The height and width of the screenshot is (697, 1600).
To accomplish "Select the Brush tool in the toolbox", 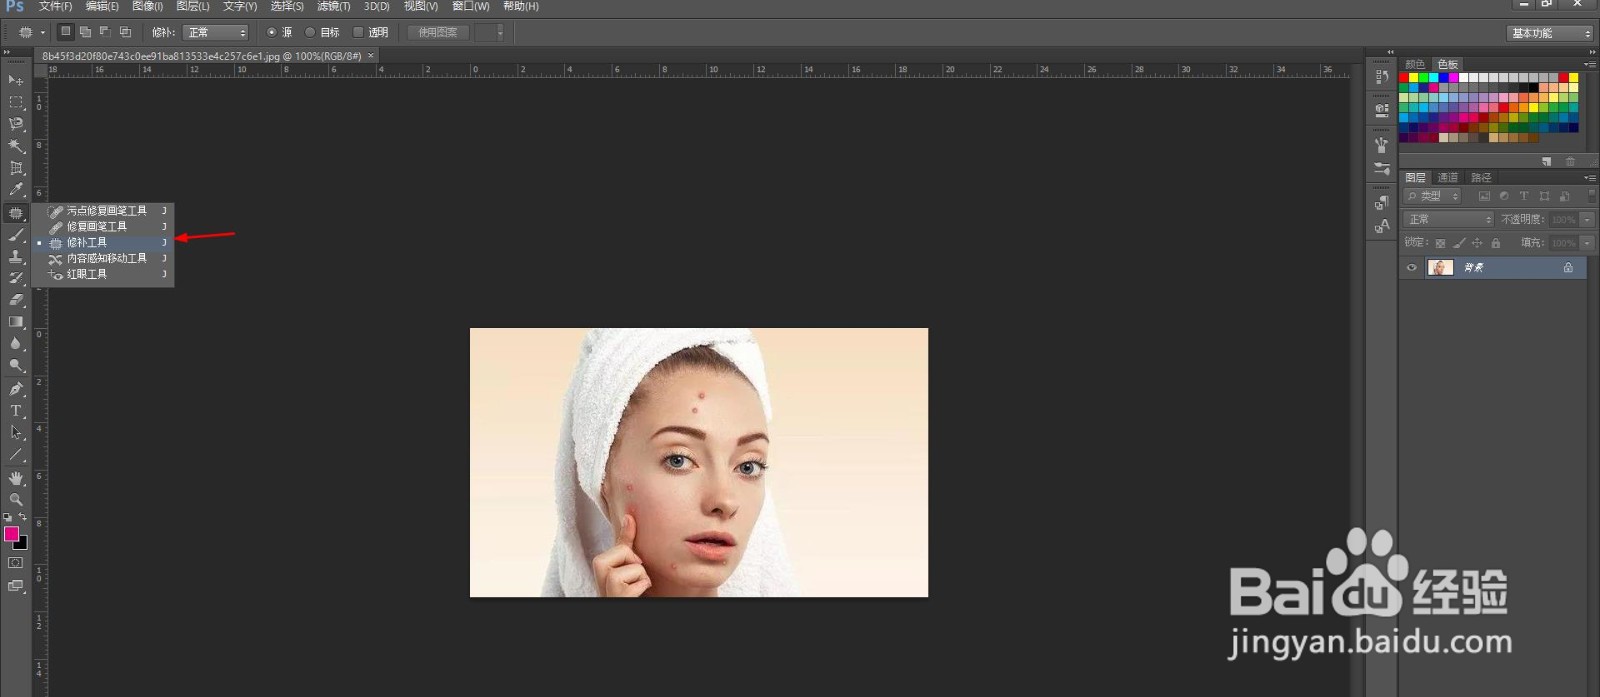I will click(16, 234).
